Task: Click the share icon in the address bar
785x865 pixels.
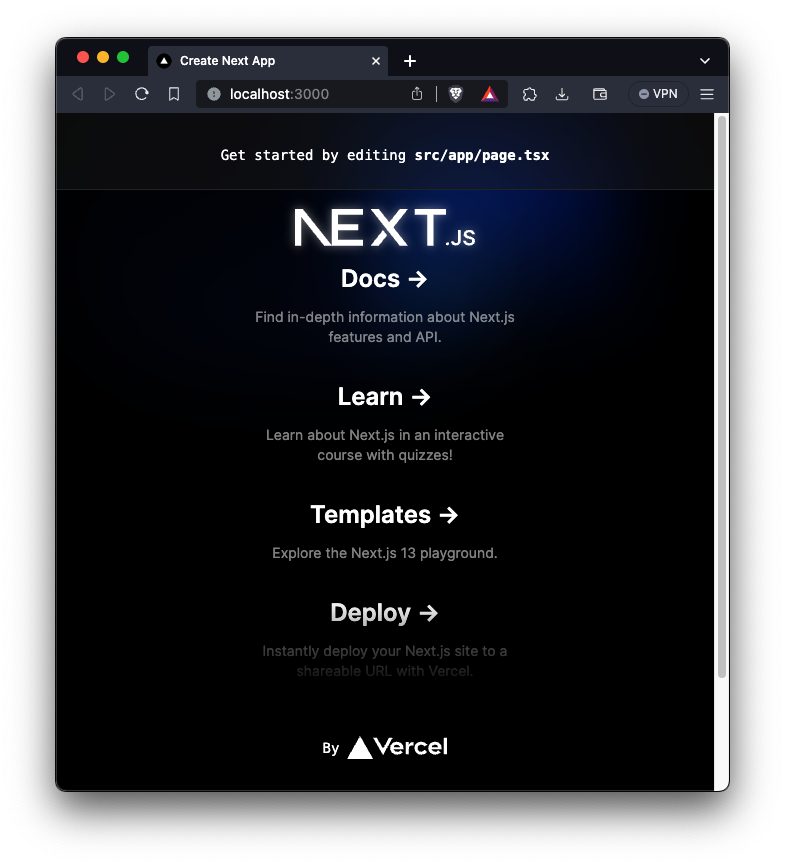Action: pos(417,94)
